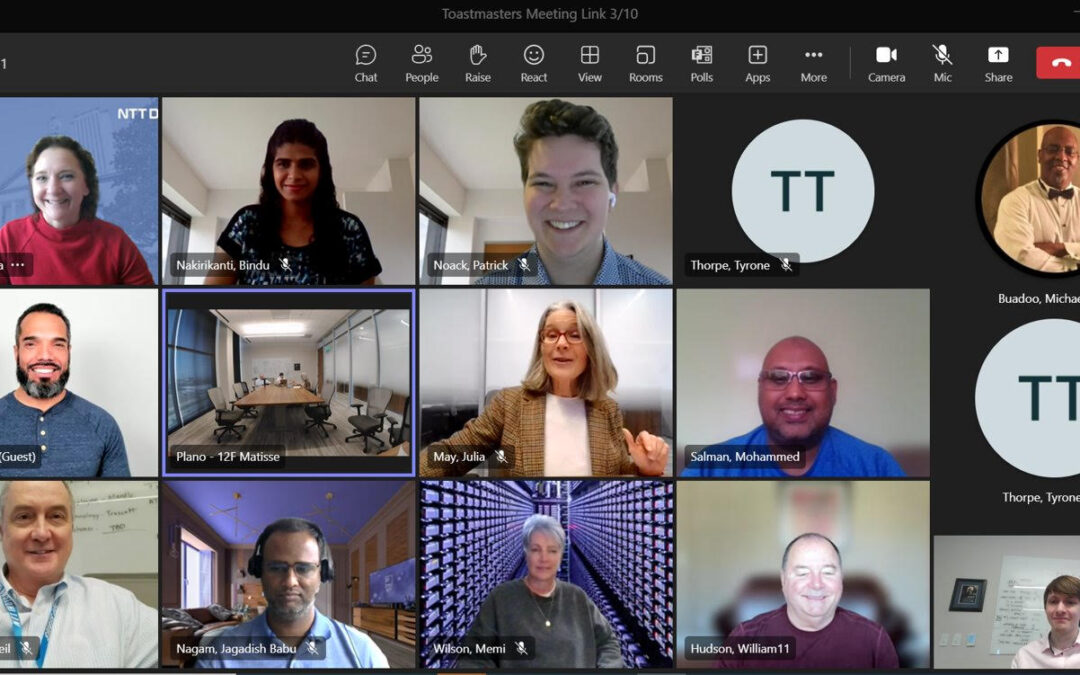Click the red hang up button
Viewport: 1080px width, 675px height.
[x=1060, y=62]
